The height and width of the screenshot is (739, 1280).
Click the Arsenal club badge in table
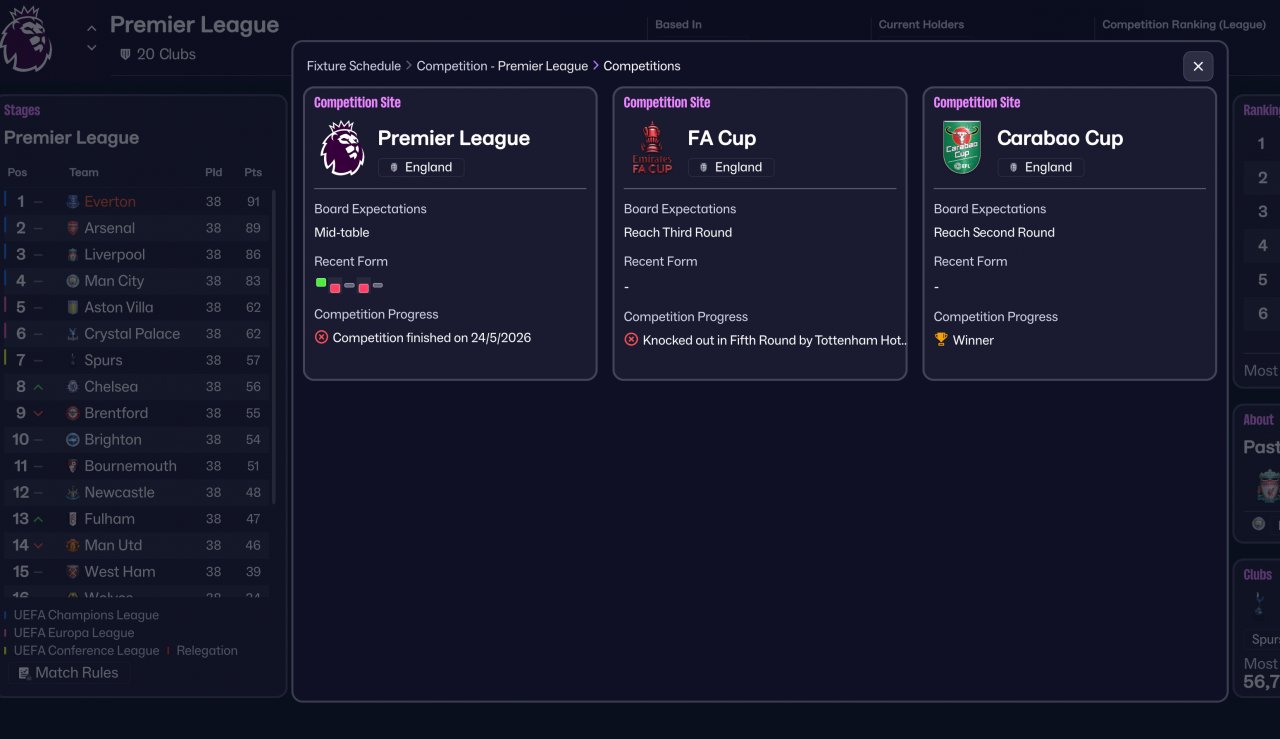pos(72,228)
